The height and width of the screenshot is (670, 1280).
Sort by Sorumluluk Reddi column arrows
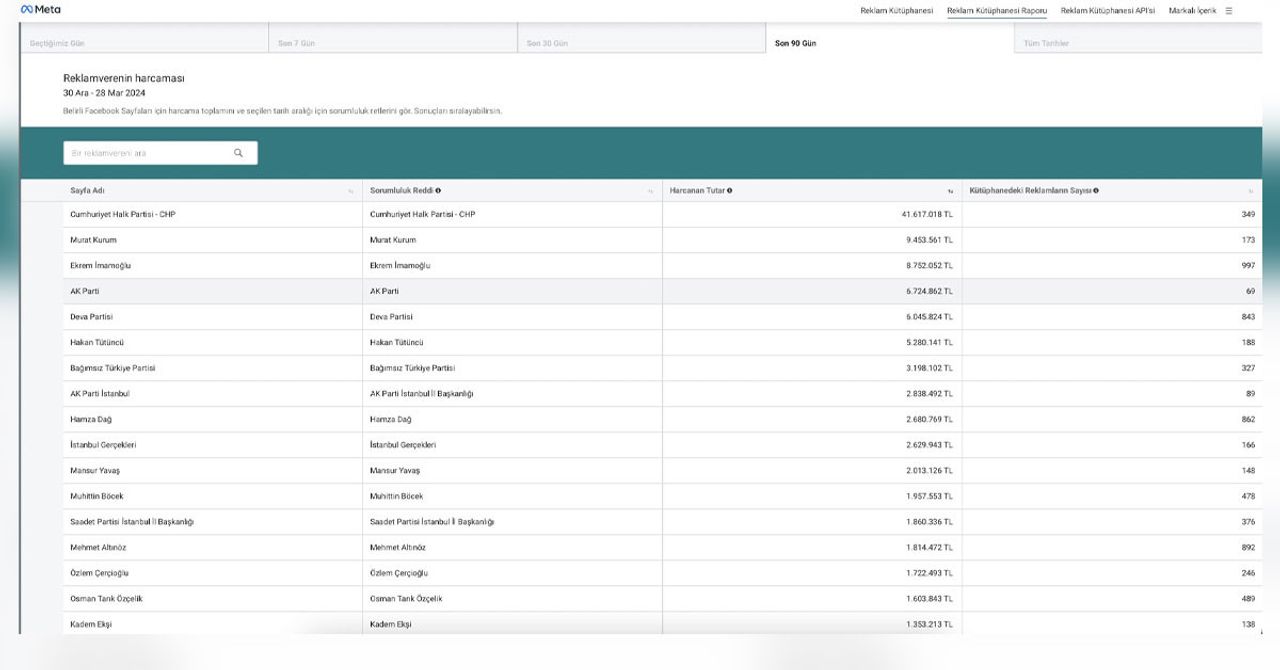click(x=650, y=191)
